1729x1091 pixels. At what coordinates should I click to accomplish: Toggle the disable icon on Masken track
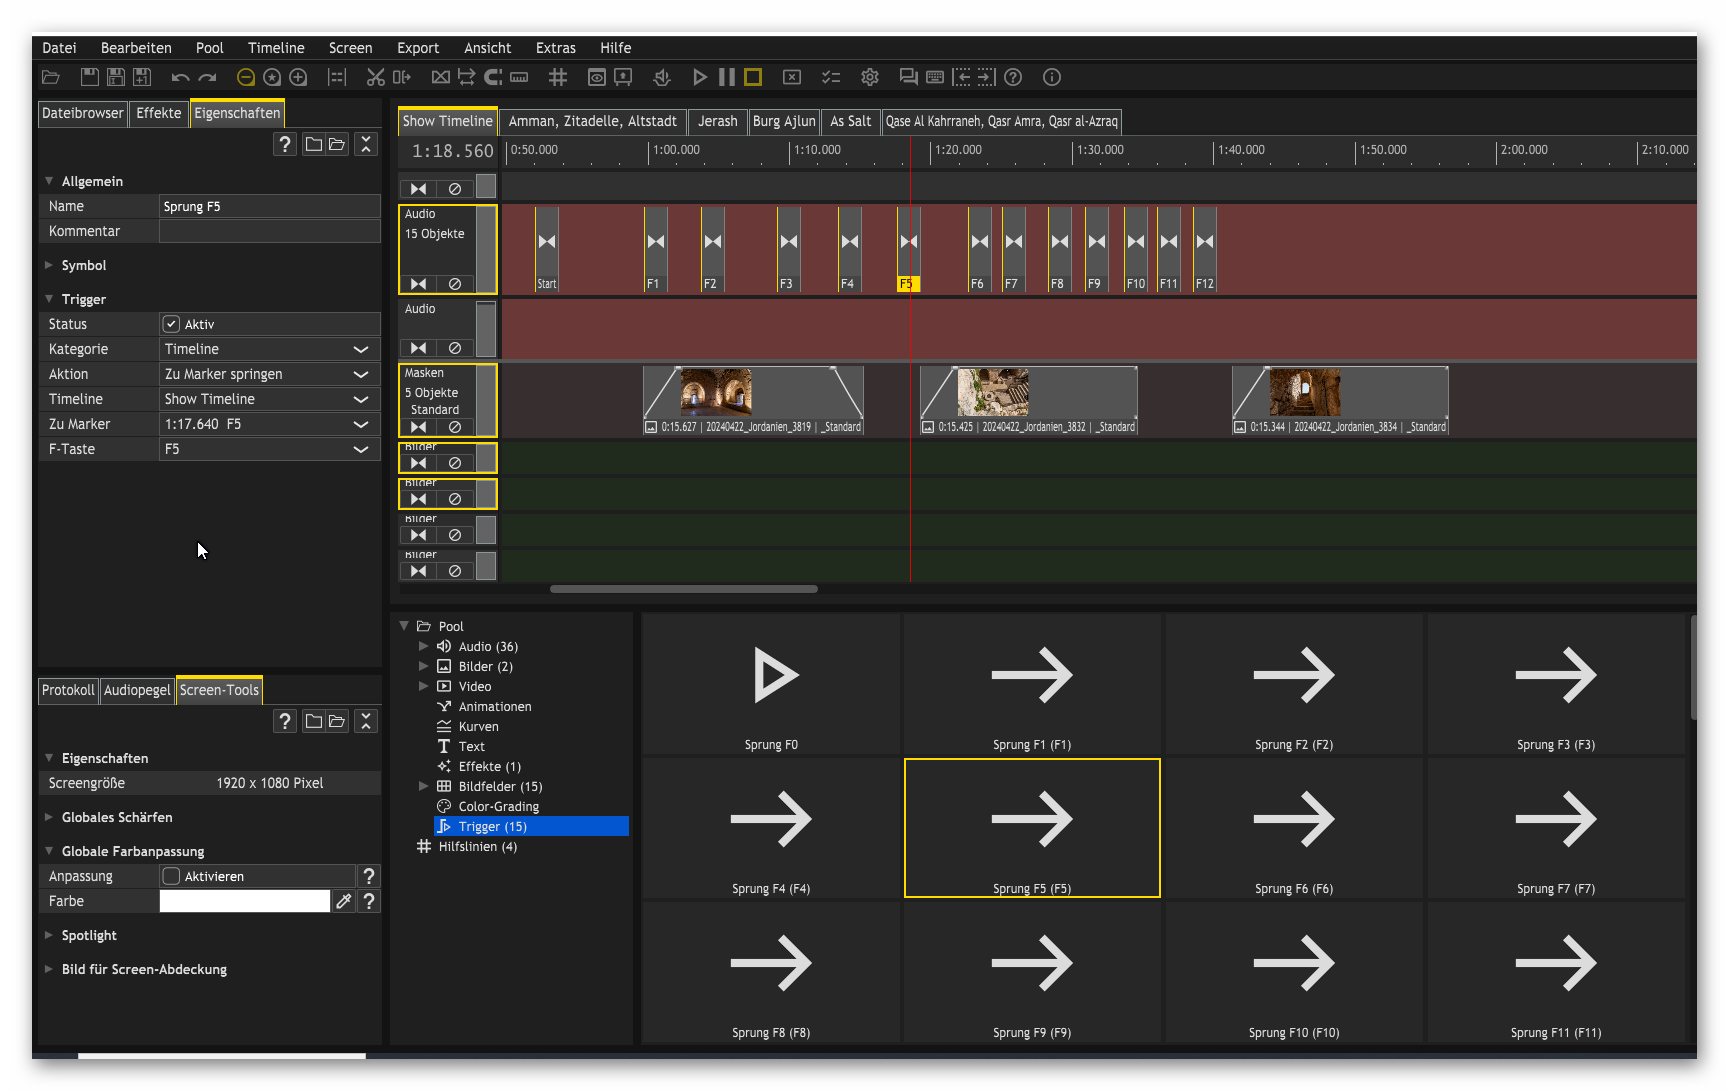click(455, 427)
